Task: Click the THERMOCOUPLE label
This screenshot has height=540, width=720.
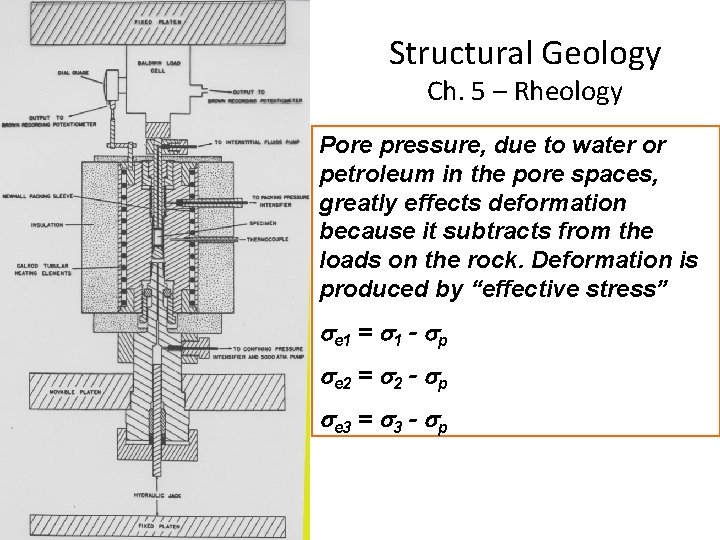Action: click(x=267, y=239)
